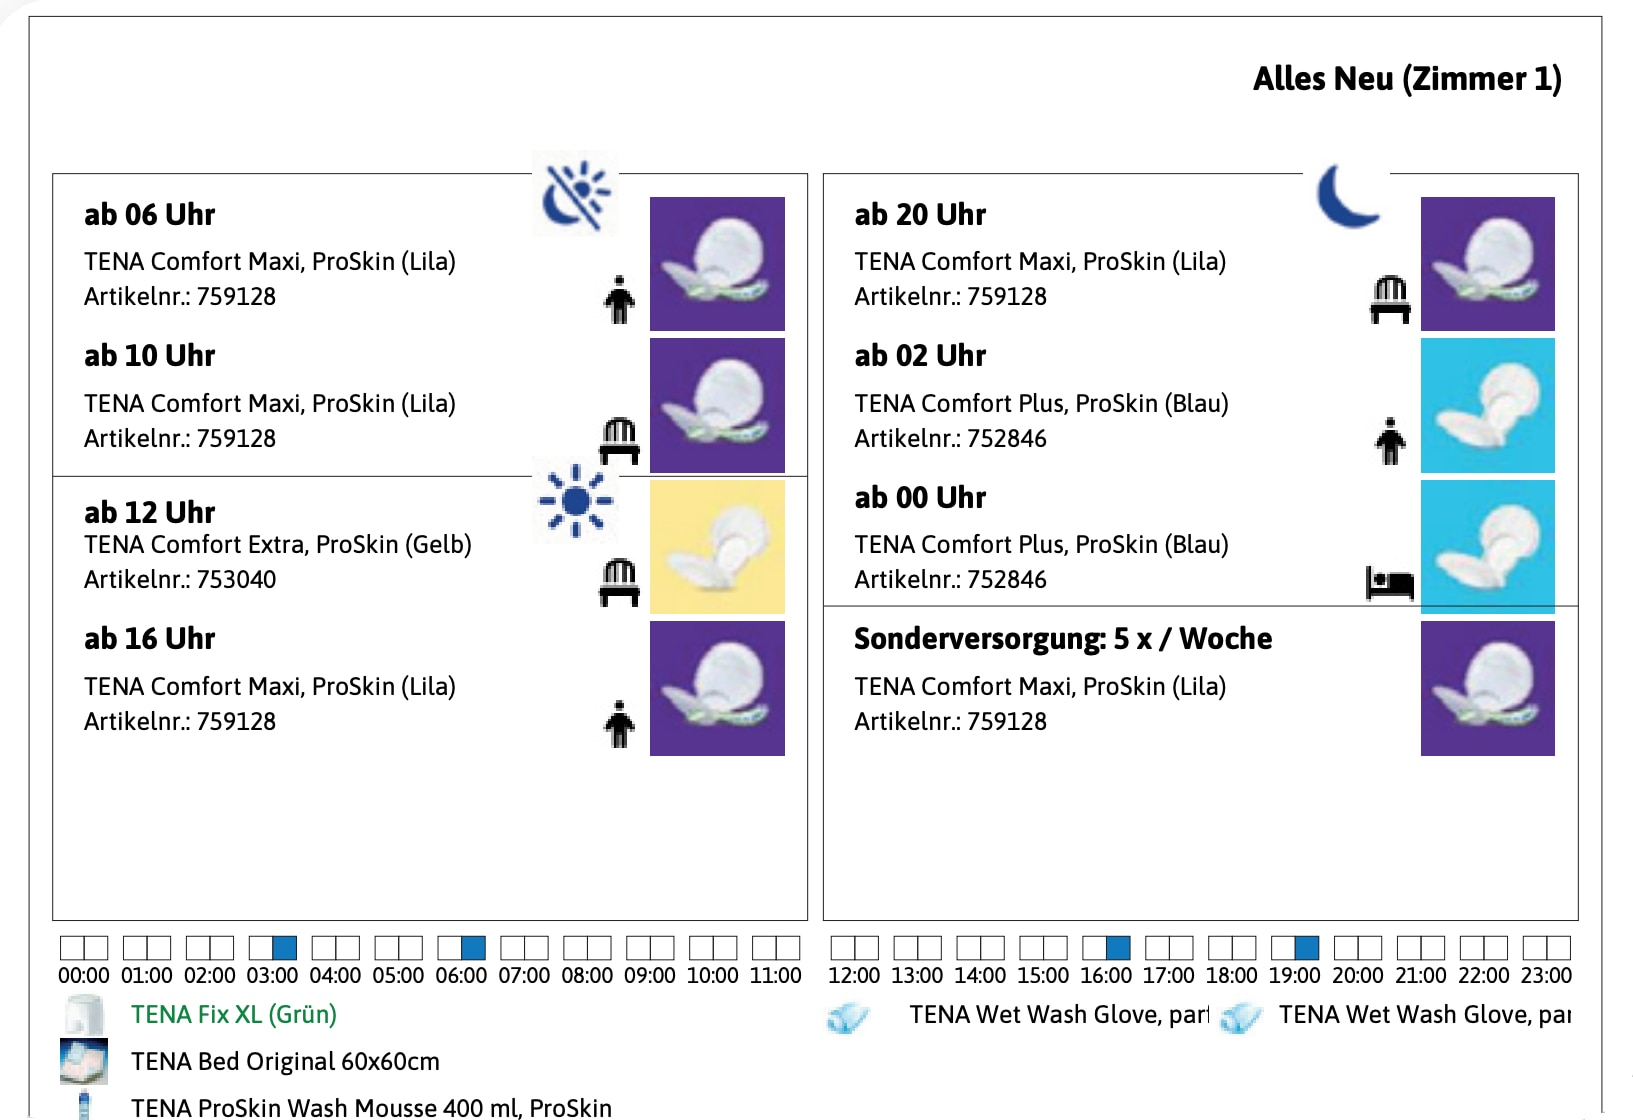
Task: Toggle the filled 03:00 timeline box
Action: [x=285, y=947]
